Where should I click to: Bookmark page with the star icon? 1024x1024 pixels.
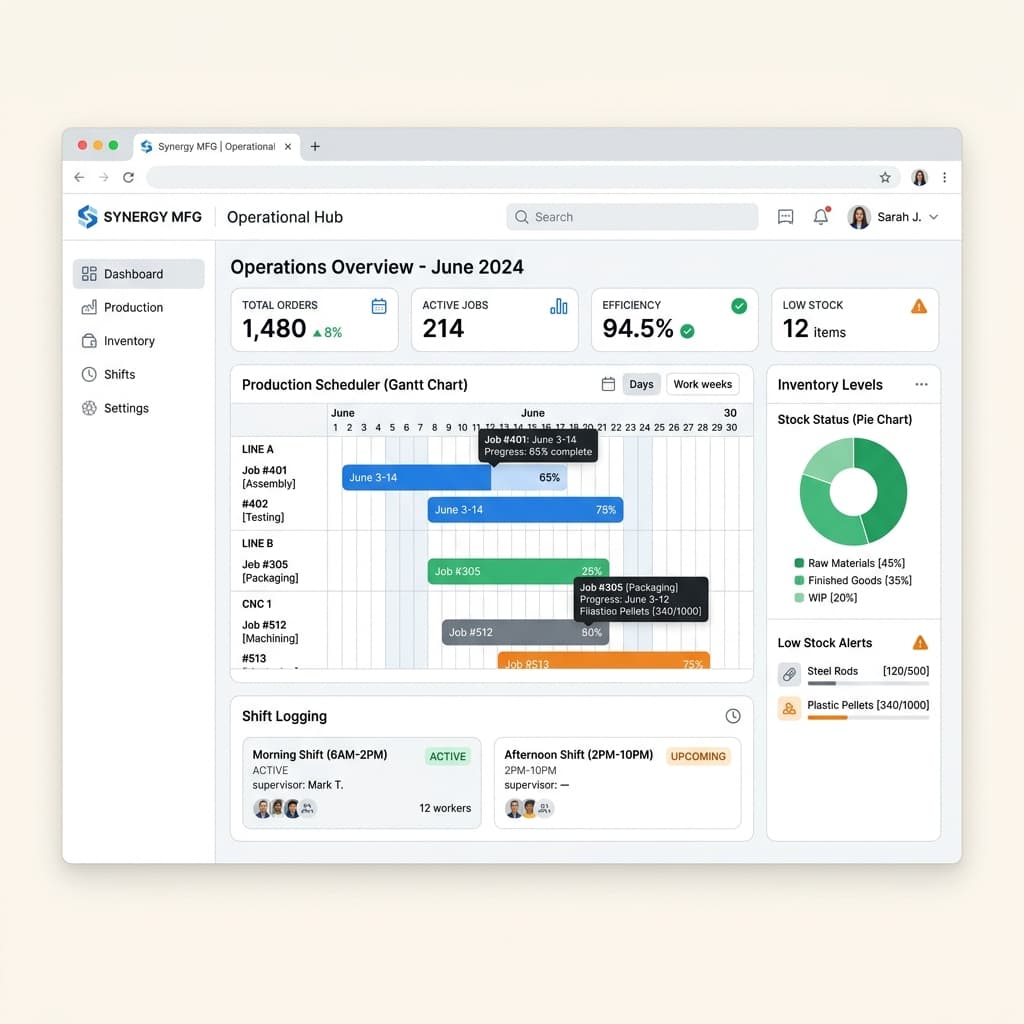tap(885, 177)
